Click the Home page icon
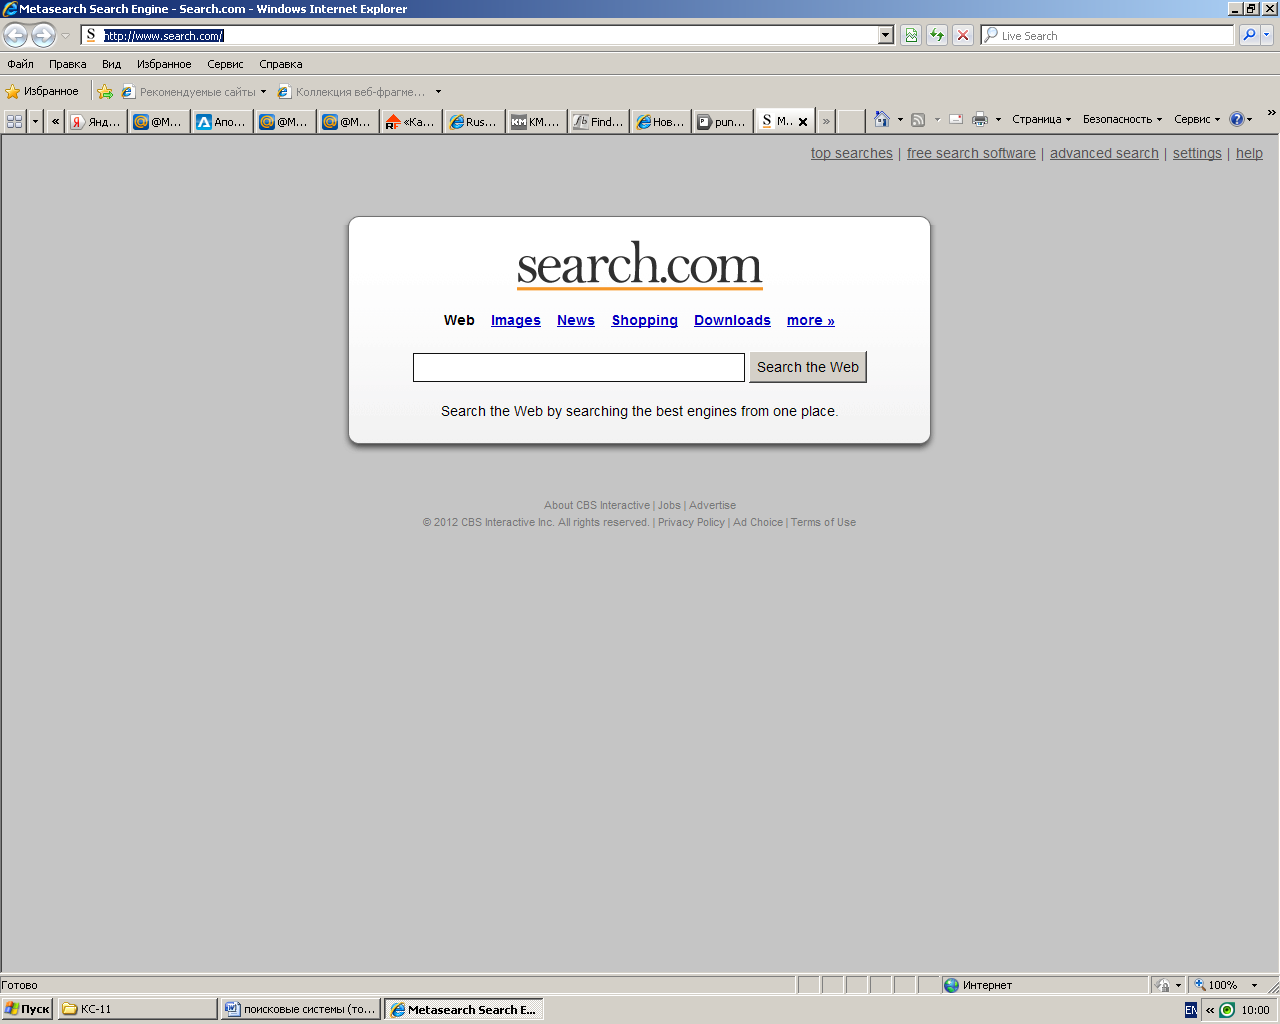Screen dimensions: 1280x1024 881,119
